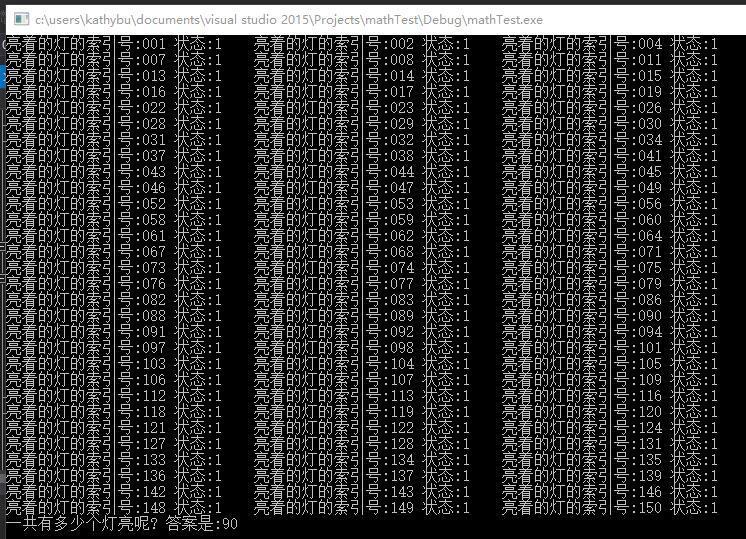
Task: Select the output entry numbered 094
Action: click(610, 332)
